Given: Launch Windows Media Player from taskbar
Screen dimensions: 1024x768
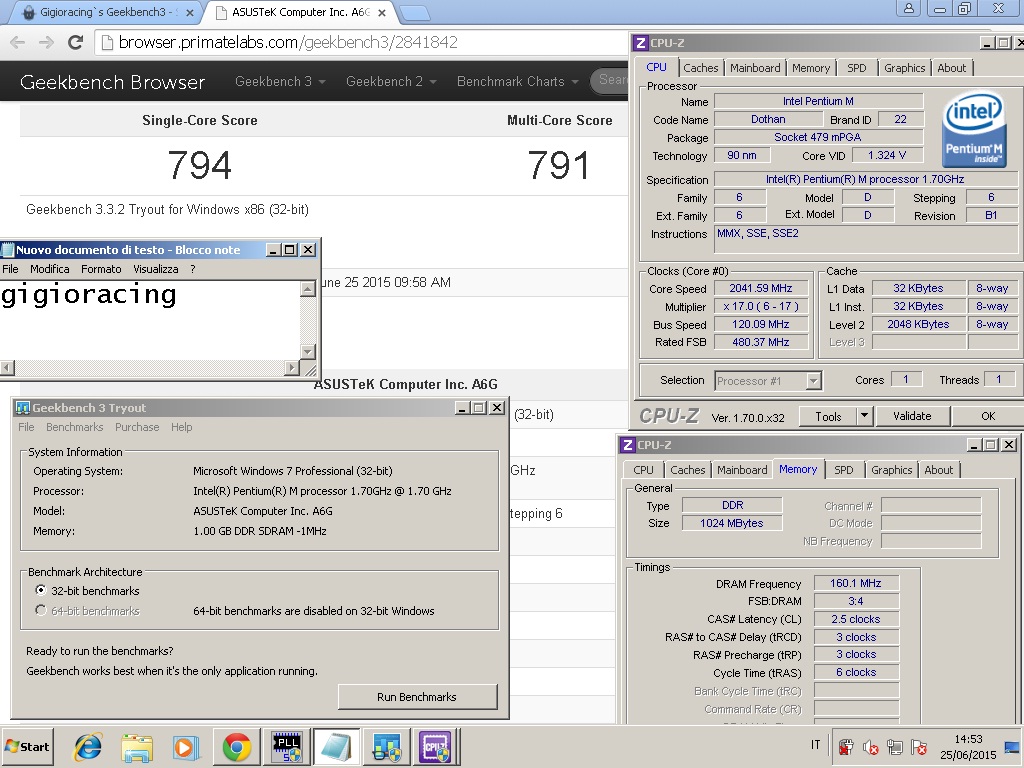Looking at the screenshot, I should (x=186, y=747).
